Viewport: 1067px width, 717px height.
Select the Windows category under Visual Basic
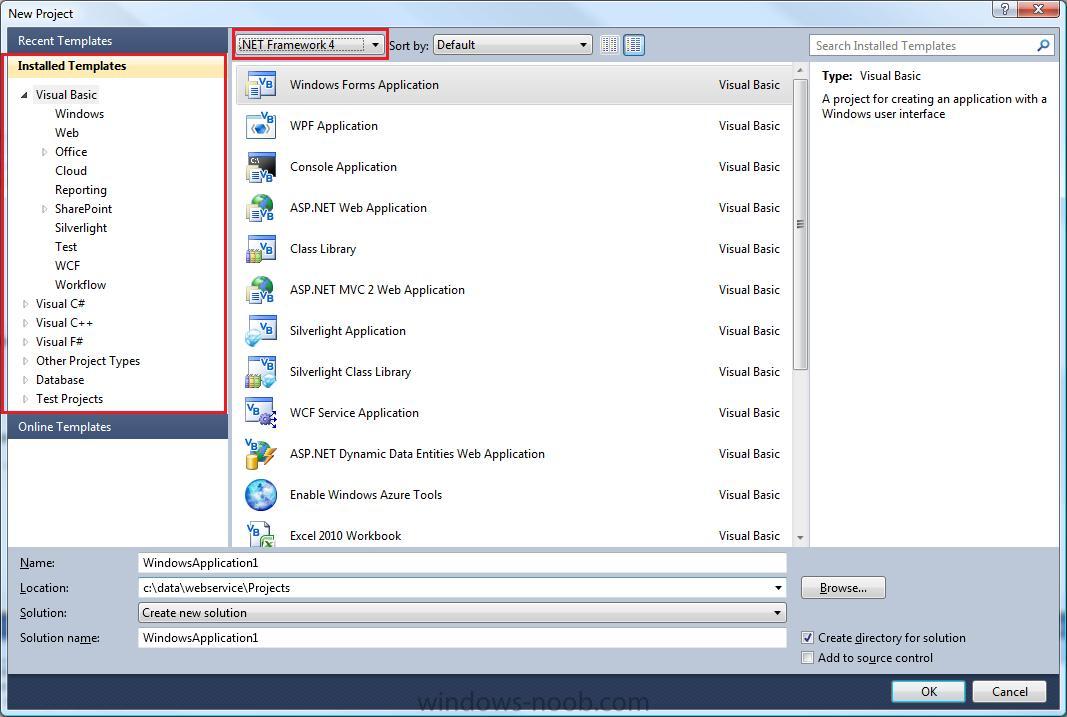pyautogui.click(x=80, y=114)
